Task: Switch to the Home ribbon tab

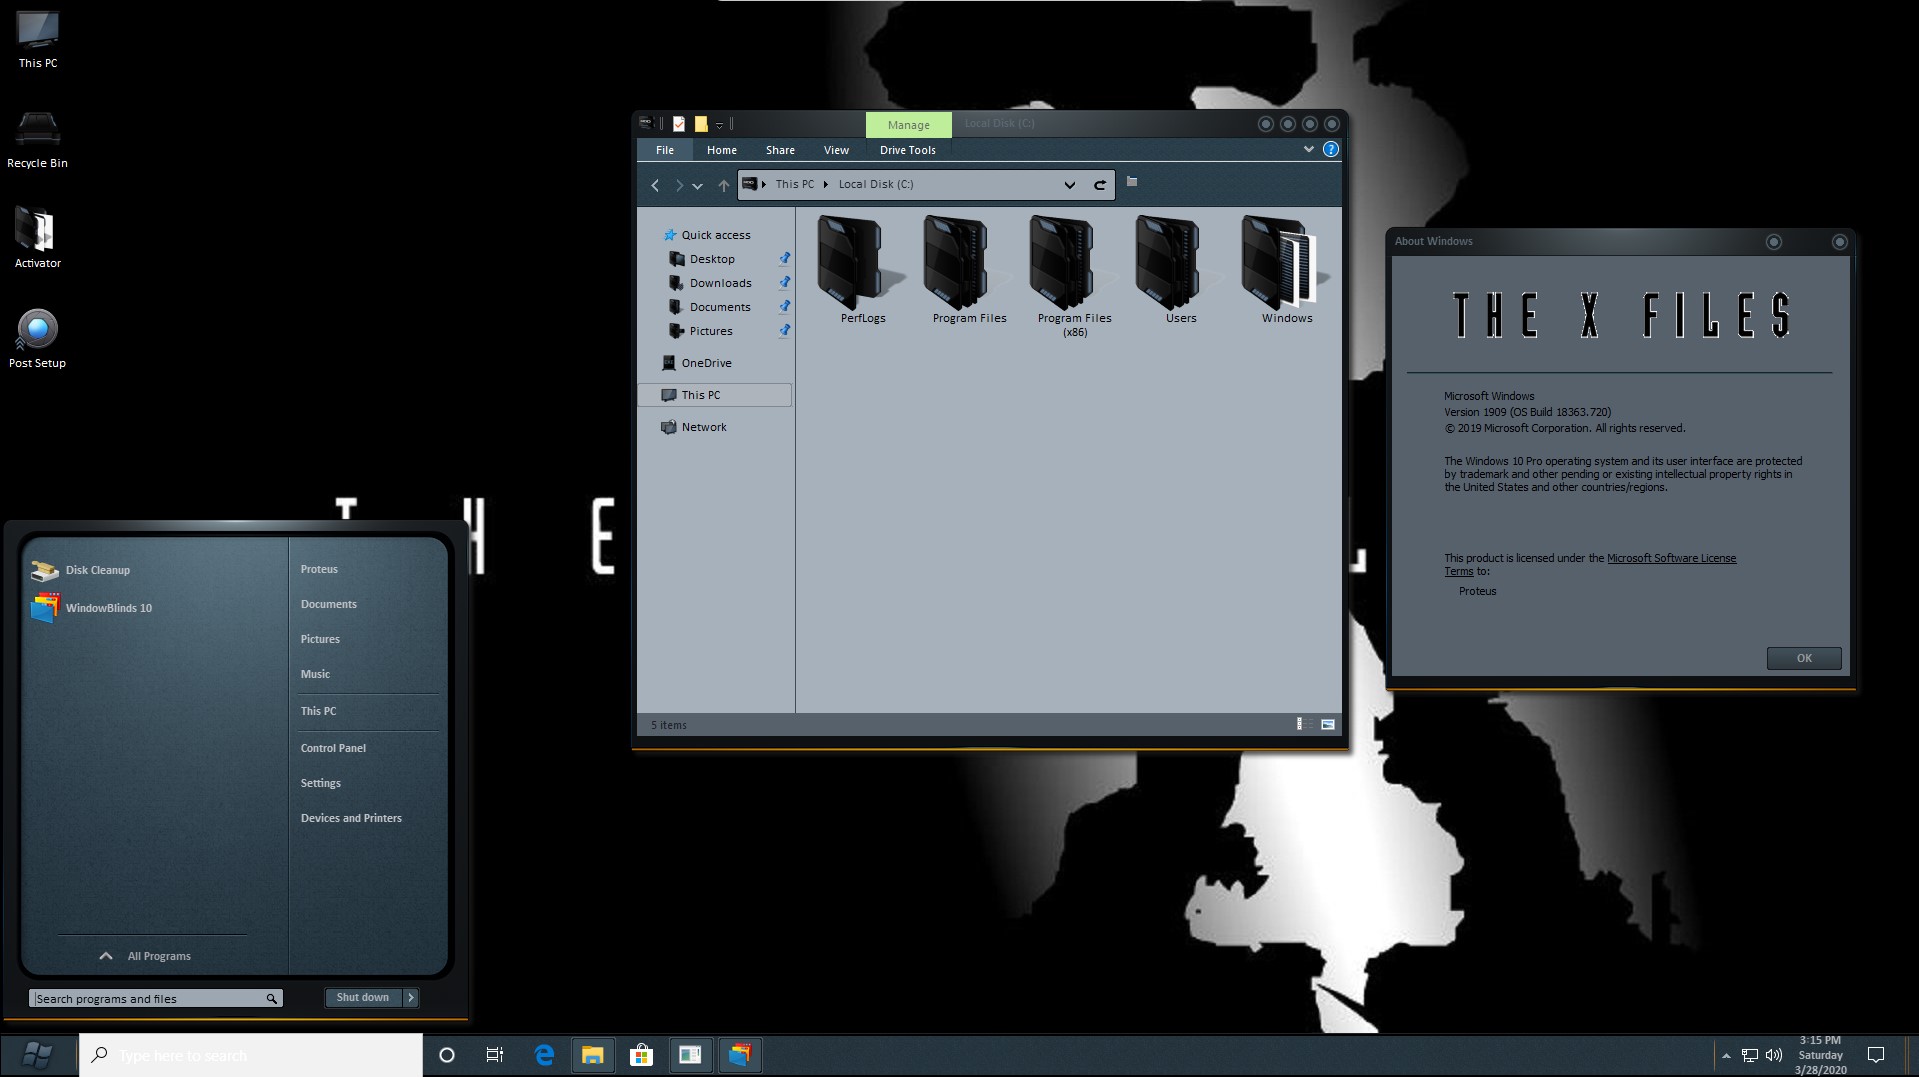Action: [722, 150]
